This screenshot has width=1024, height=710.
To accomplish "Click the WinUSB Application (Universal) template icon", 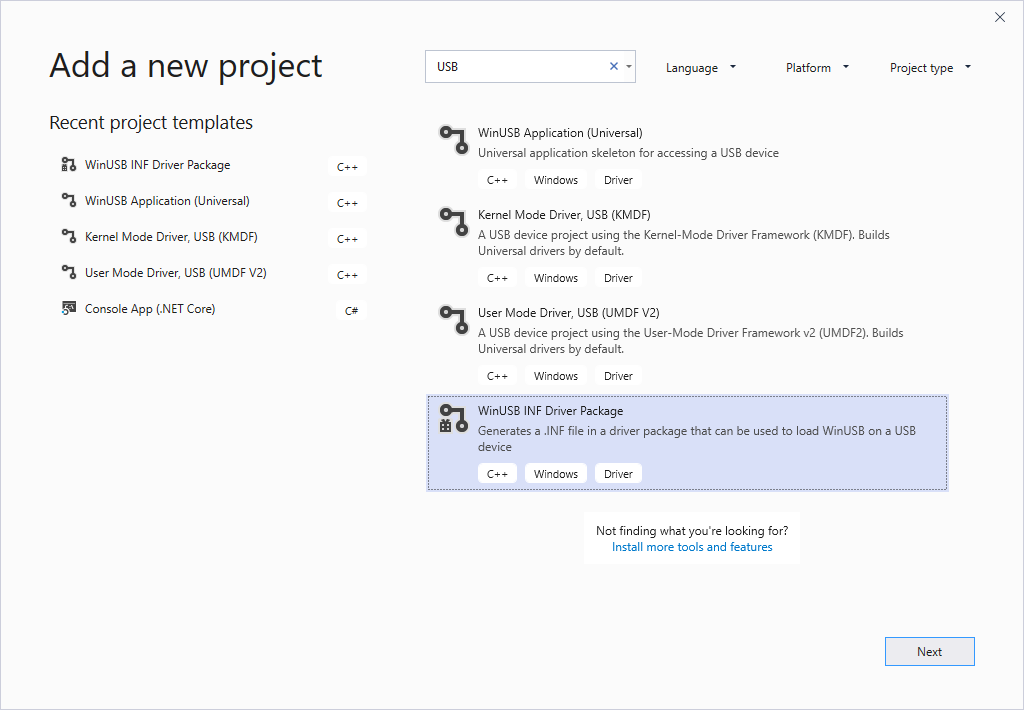I will pyautogui.click(x=453, y=139).
